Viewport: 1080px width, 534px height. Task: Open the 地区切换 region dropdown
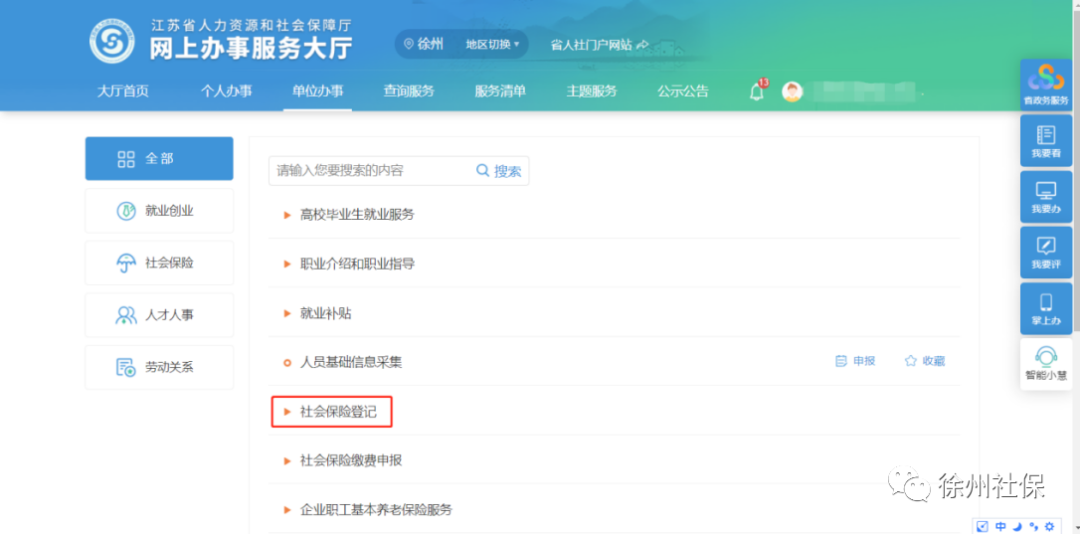tap(492, 44)
